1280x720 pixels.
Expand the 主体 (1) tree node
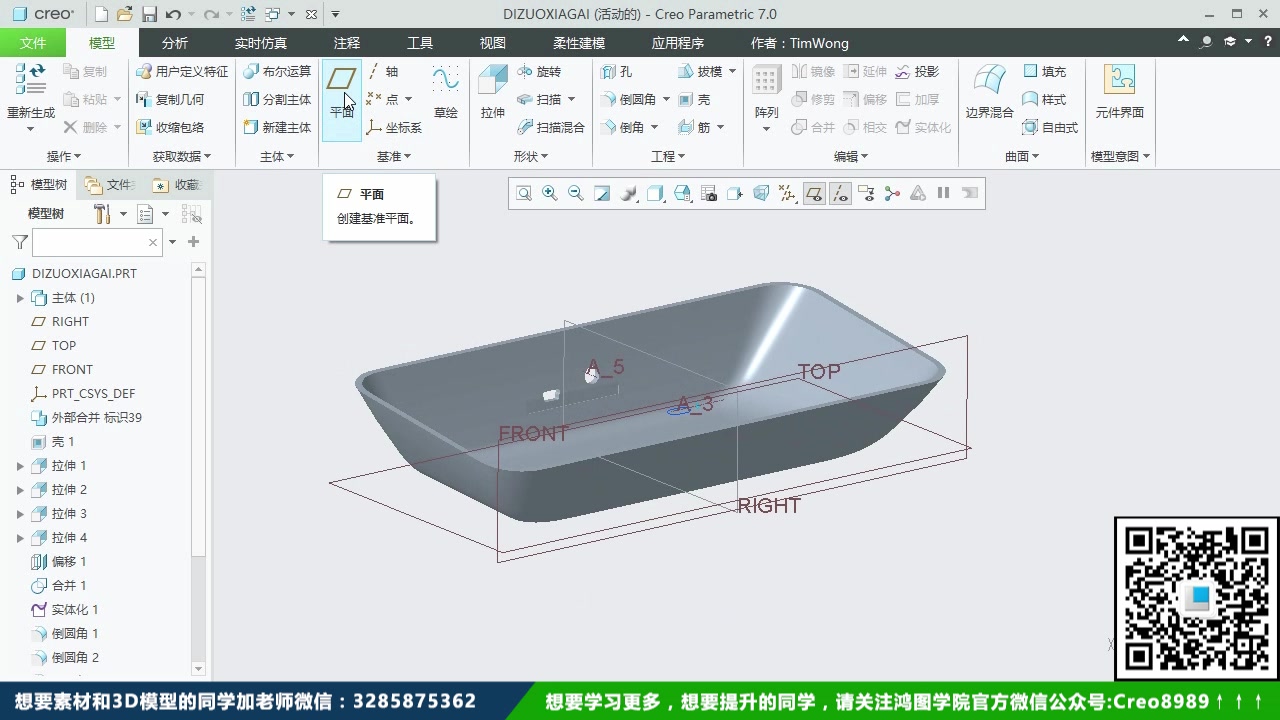tap(20, 297)
